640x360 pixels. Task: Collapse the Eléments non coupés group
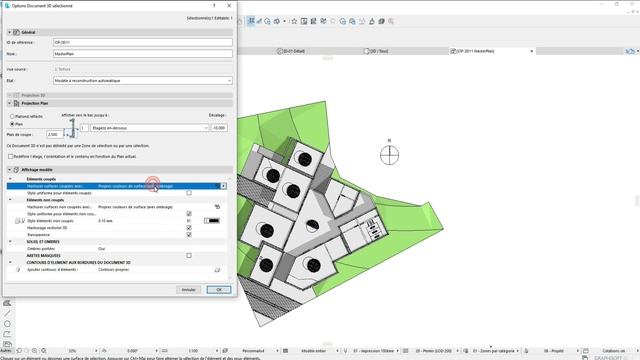point(10,200)
